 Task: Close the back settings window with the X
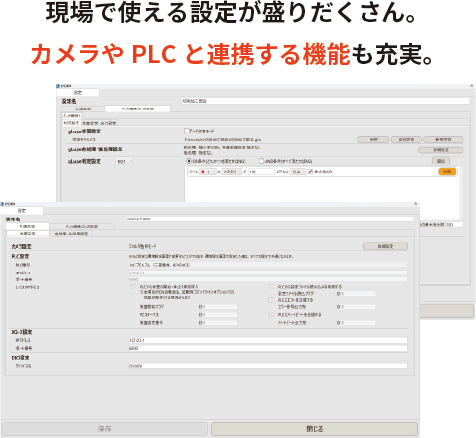(x=471, y=86)
